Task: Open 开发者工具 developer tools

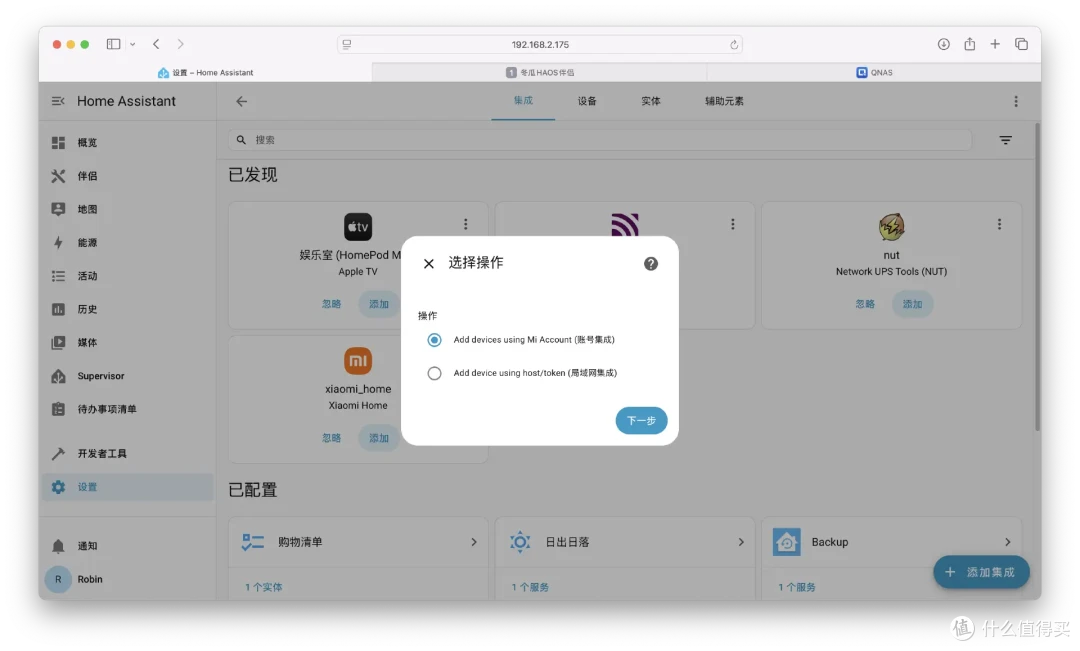Action: point(127,453)
